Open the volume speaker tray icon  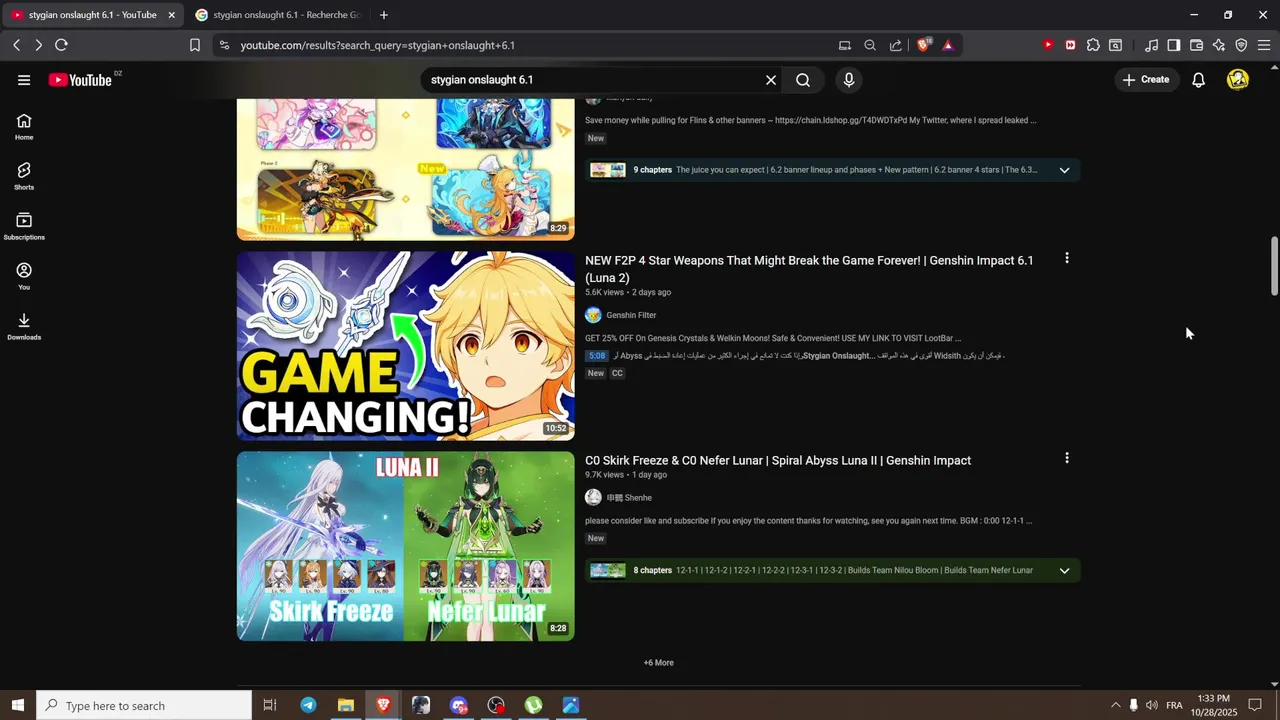(1152, 705)
